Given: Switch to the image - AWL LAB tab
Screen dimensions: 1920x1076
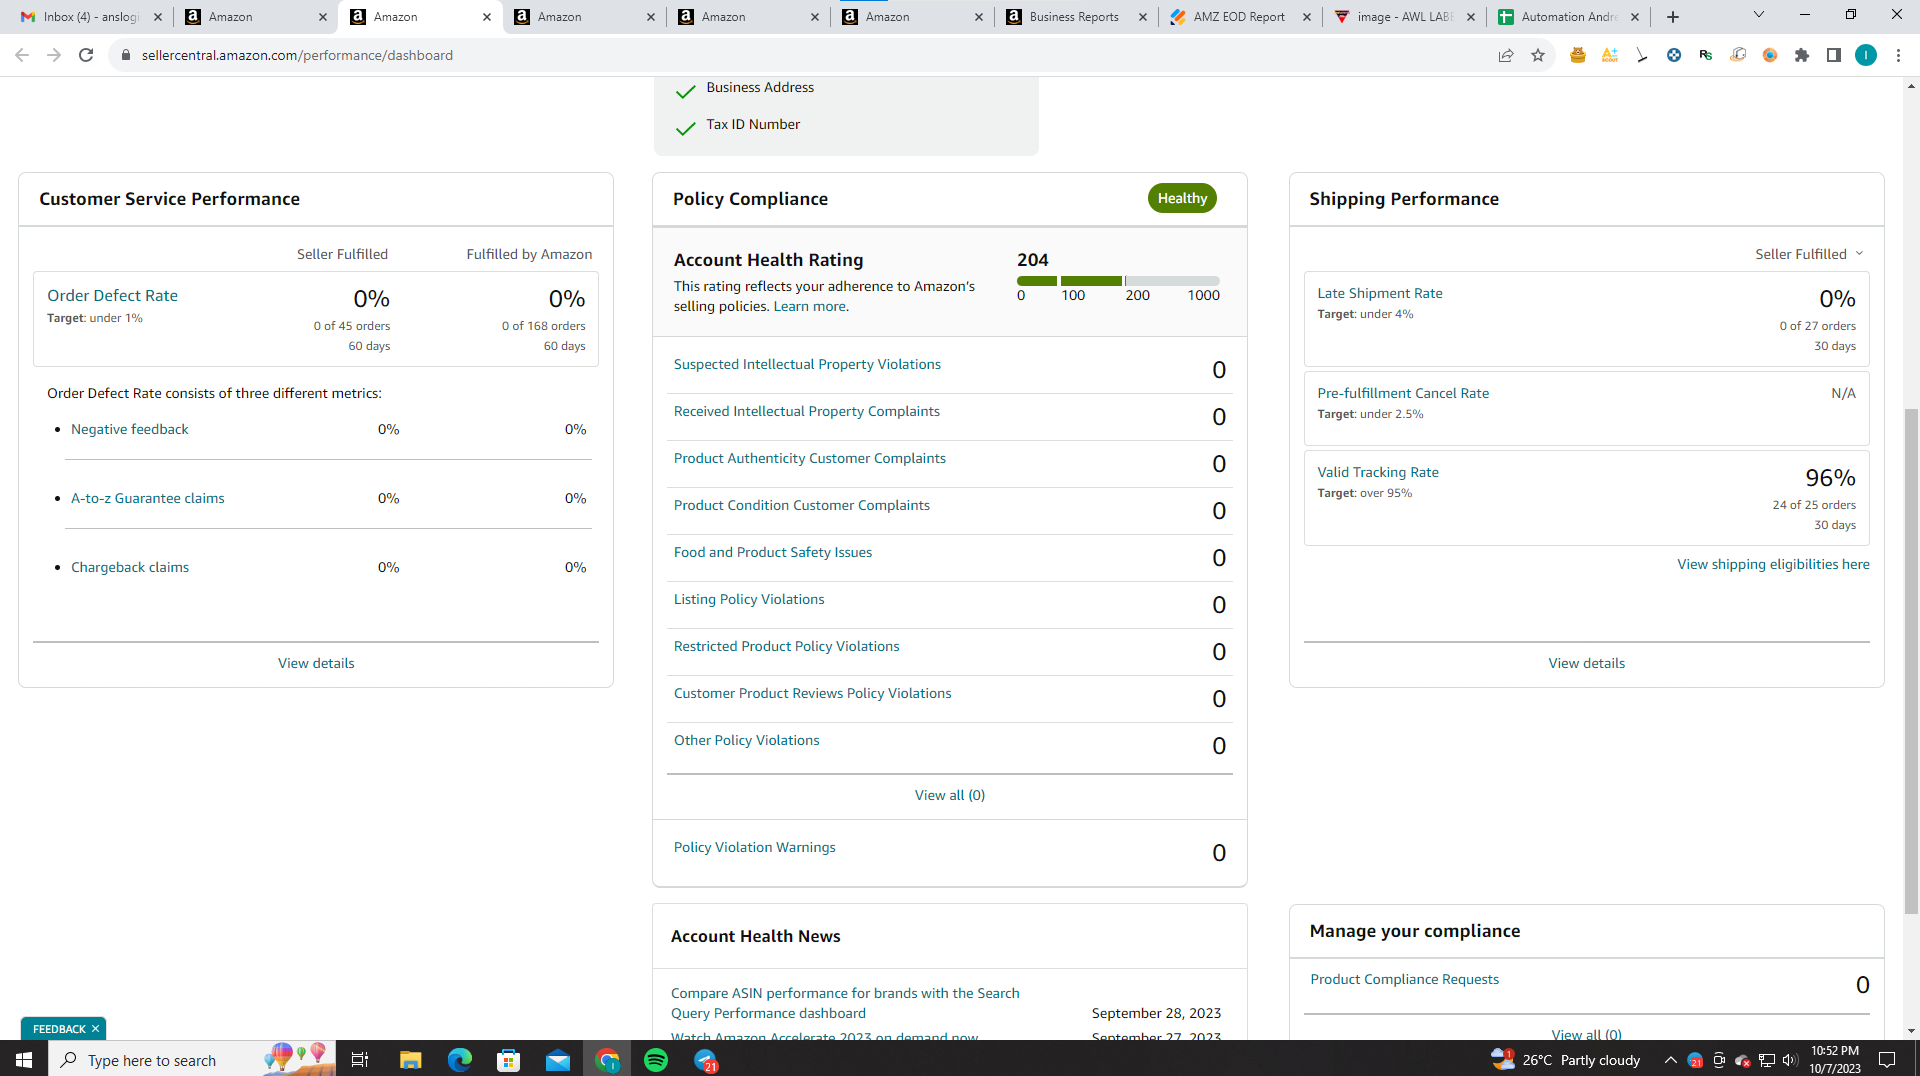Looking at the screenshot, I should tap(1404, 17).
